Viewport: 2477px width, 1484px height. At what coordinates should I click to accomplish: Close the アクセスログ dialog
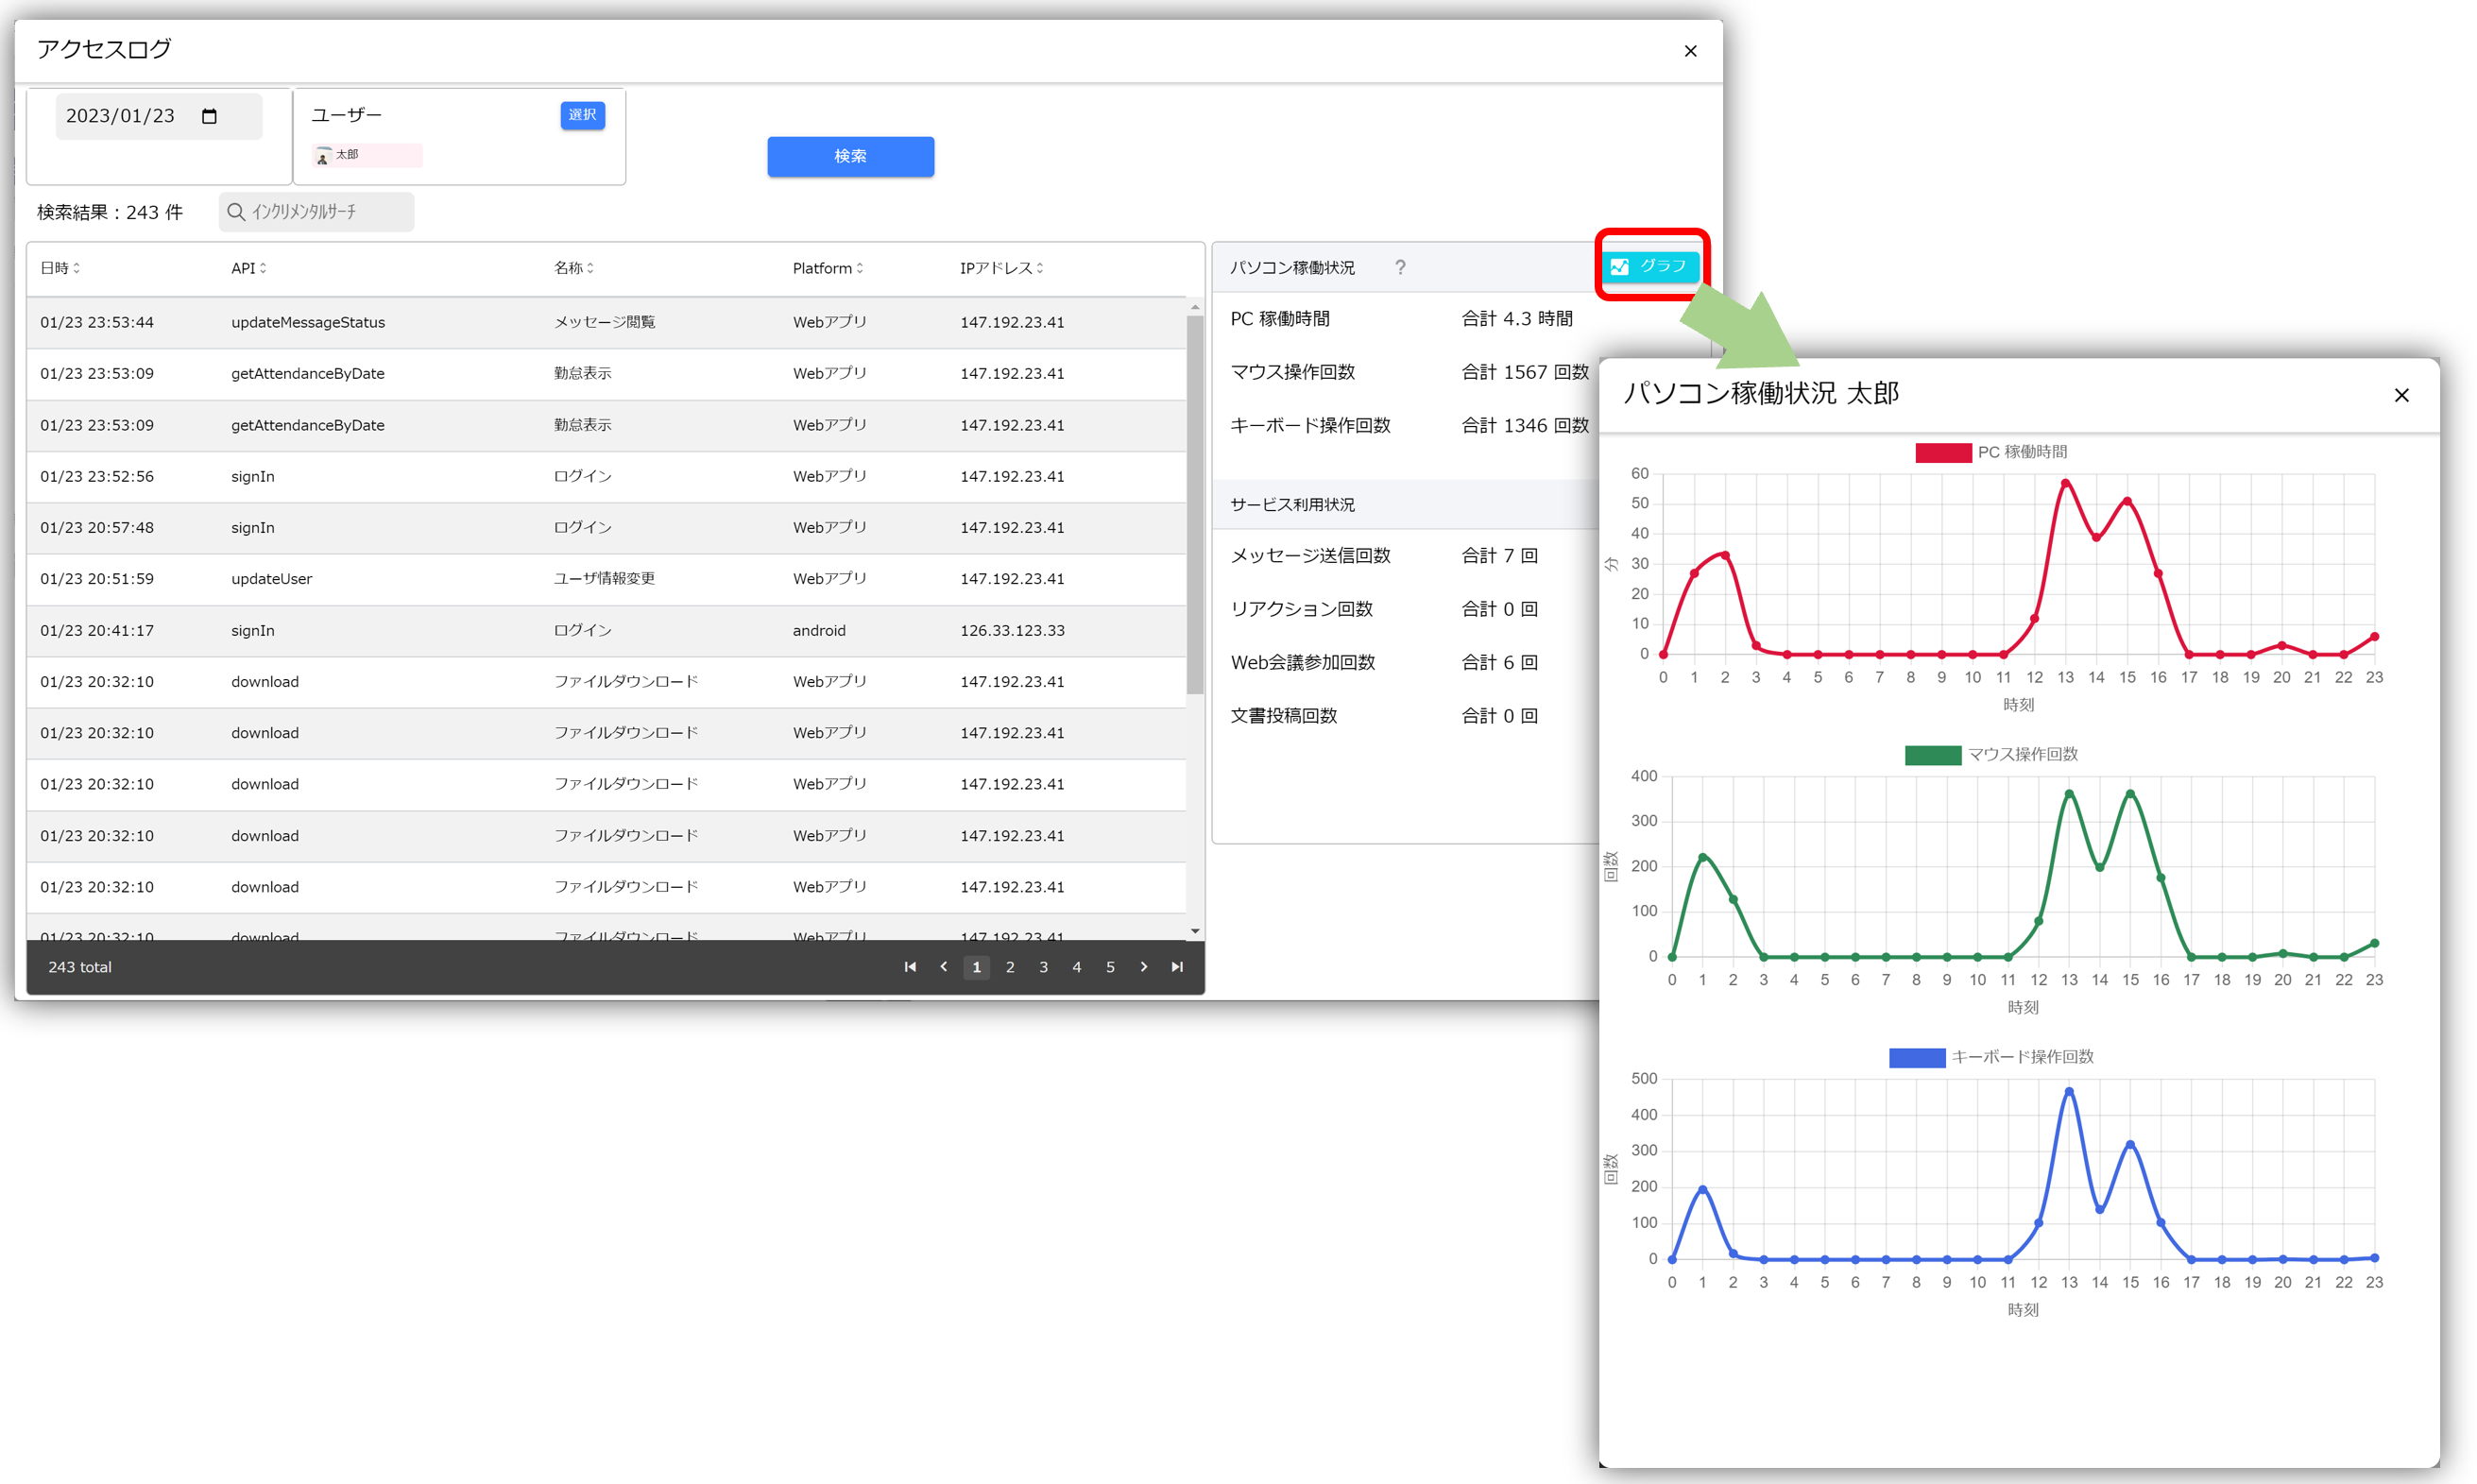[1690, 51]
